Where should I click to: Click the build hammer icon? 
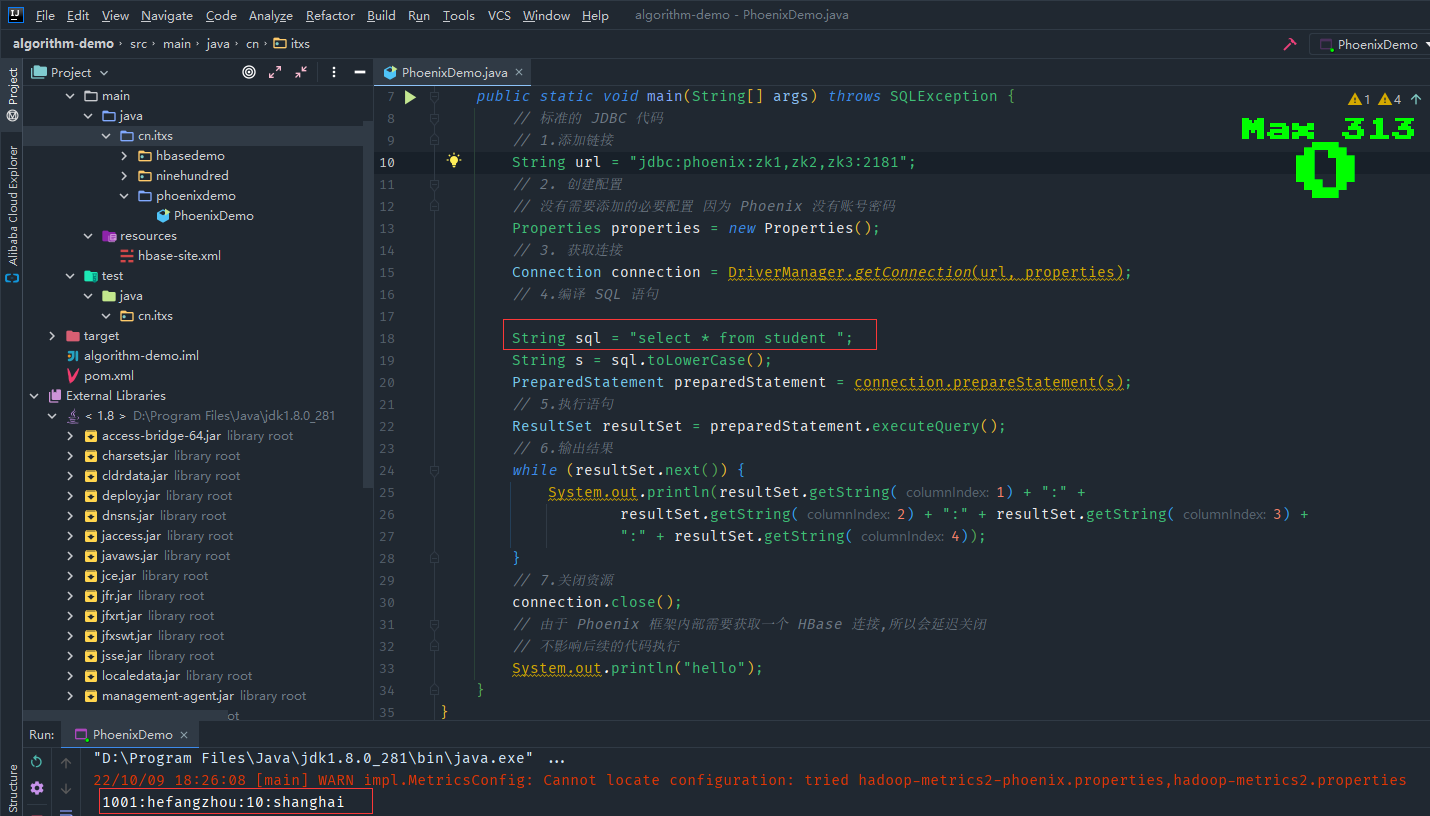point(1290,44)
